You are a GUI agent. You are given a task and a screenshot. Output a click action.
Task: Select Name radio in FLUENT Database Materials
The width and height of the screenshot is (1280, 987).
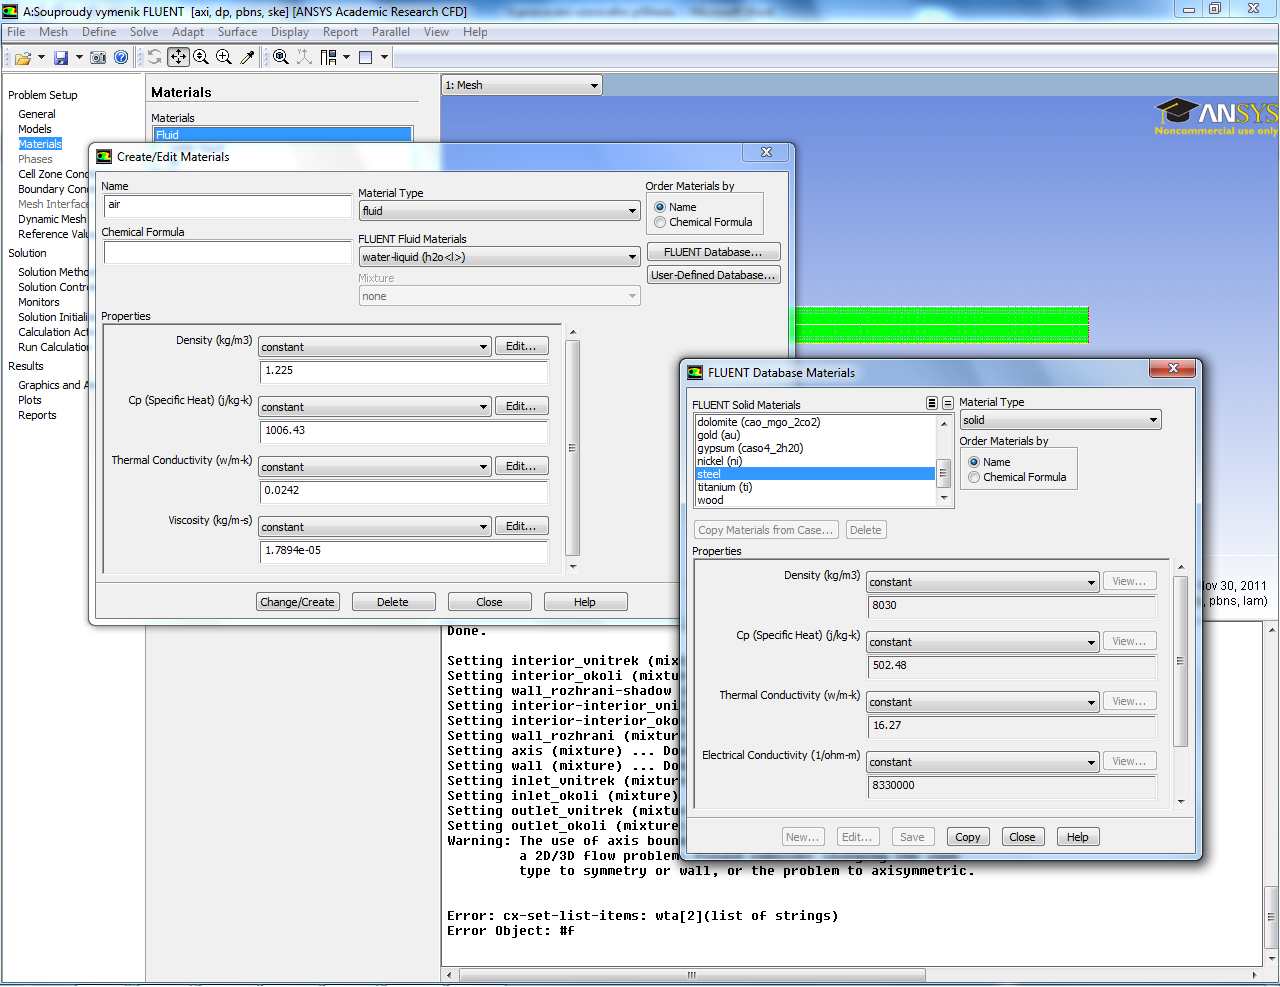pyautogui.click(x=974, y=462)
